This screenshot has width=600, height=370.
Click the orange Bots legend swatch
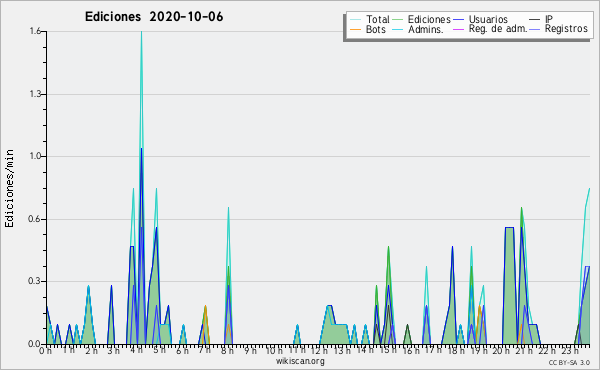pyautogui.click(x=355, y=29)
